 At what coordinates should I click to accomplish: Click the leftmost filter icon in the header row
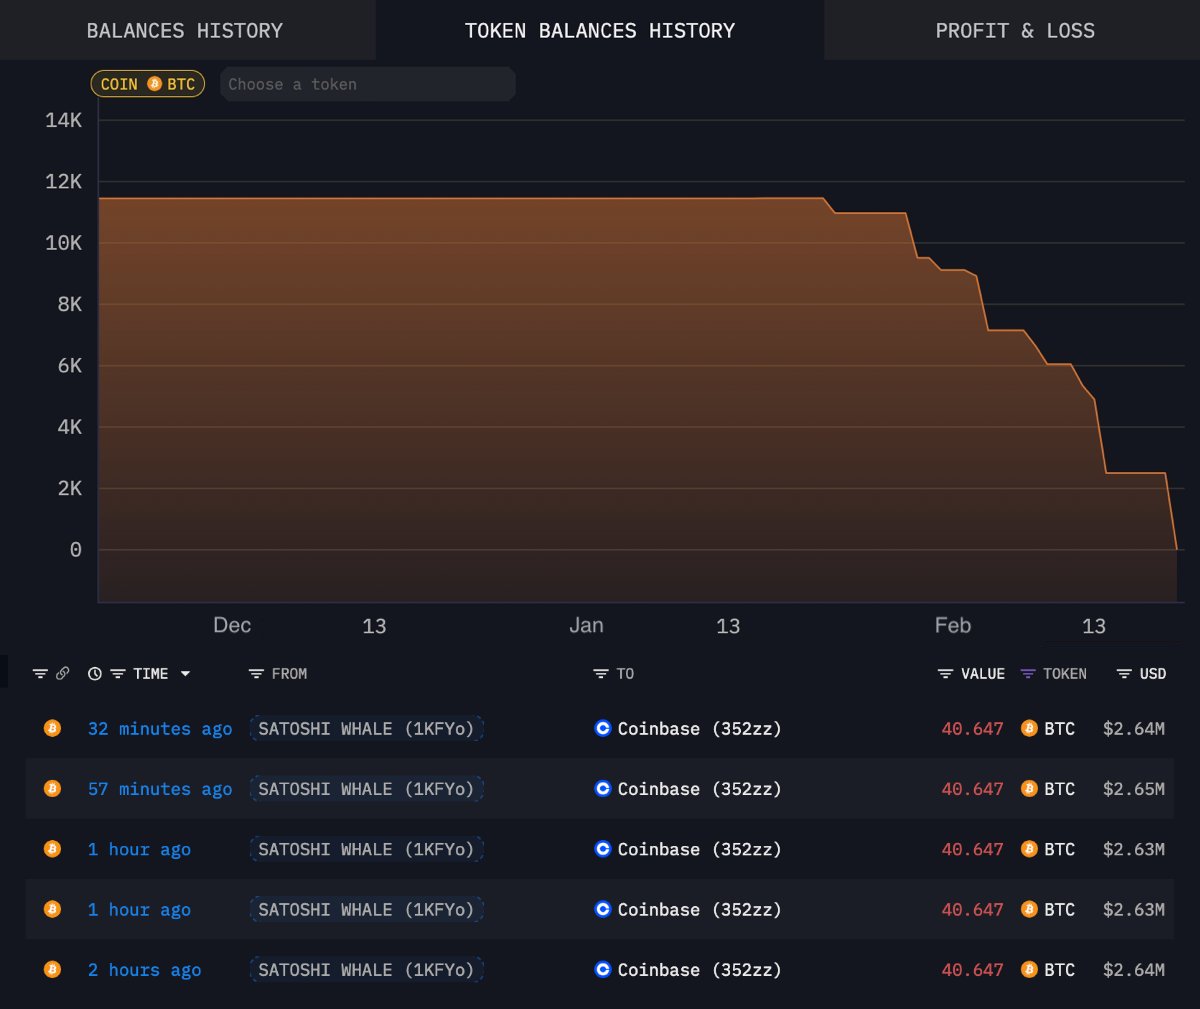(38, 673)
